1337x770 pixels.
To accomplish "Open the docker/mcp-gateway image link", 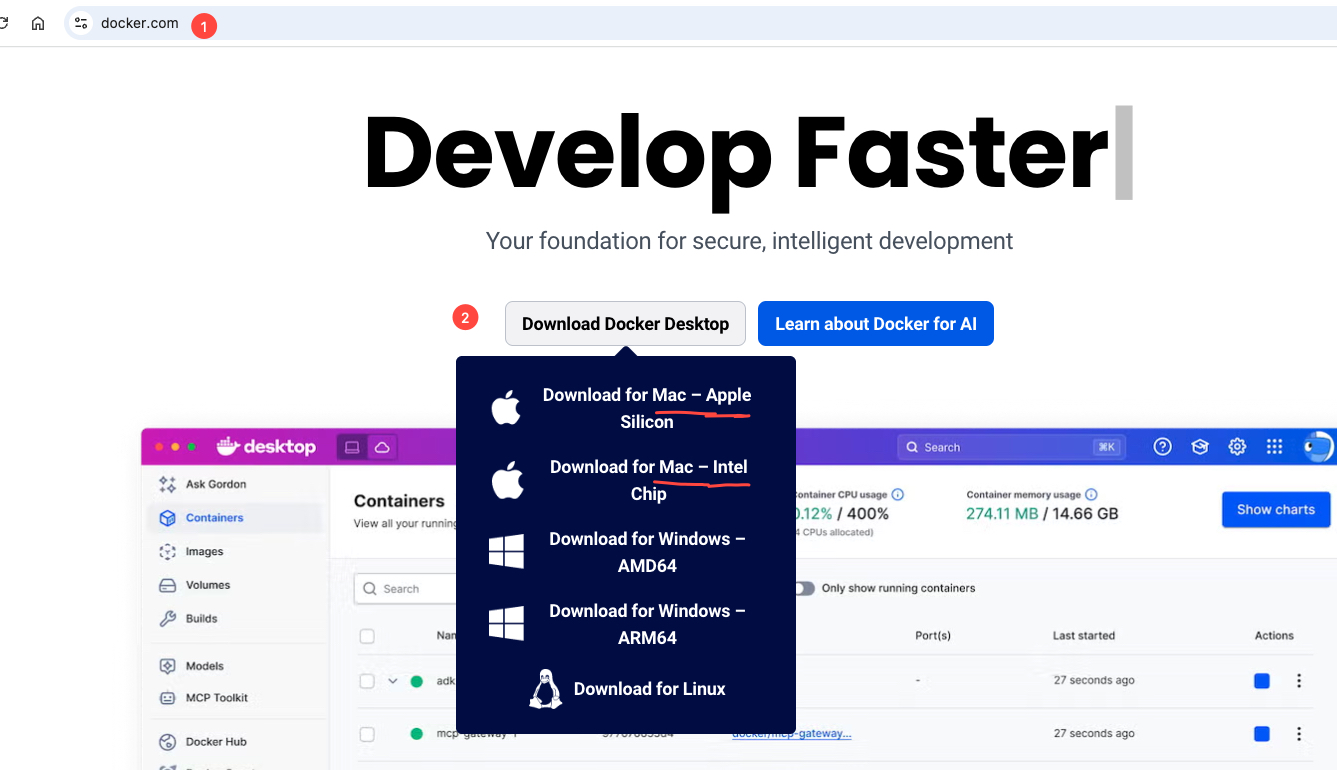I will tap(792, 734).
